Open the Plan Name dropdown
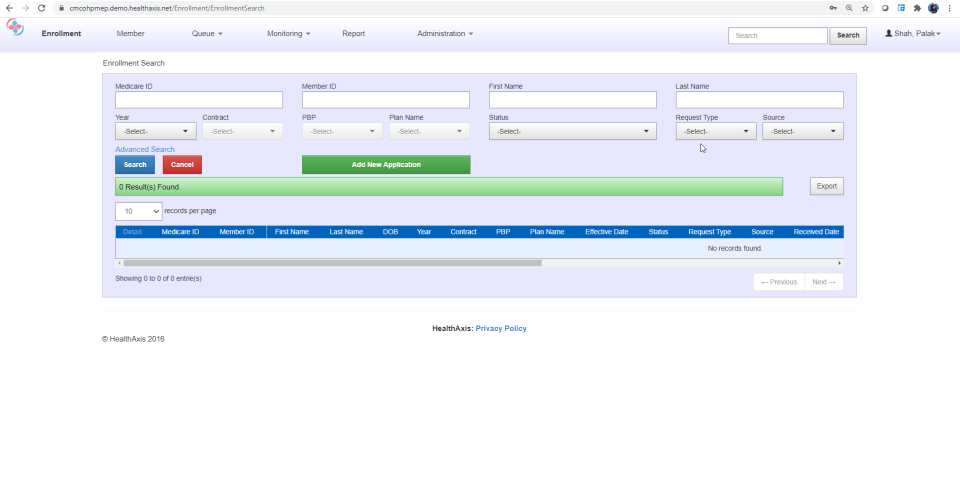 coord(429,131)
